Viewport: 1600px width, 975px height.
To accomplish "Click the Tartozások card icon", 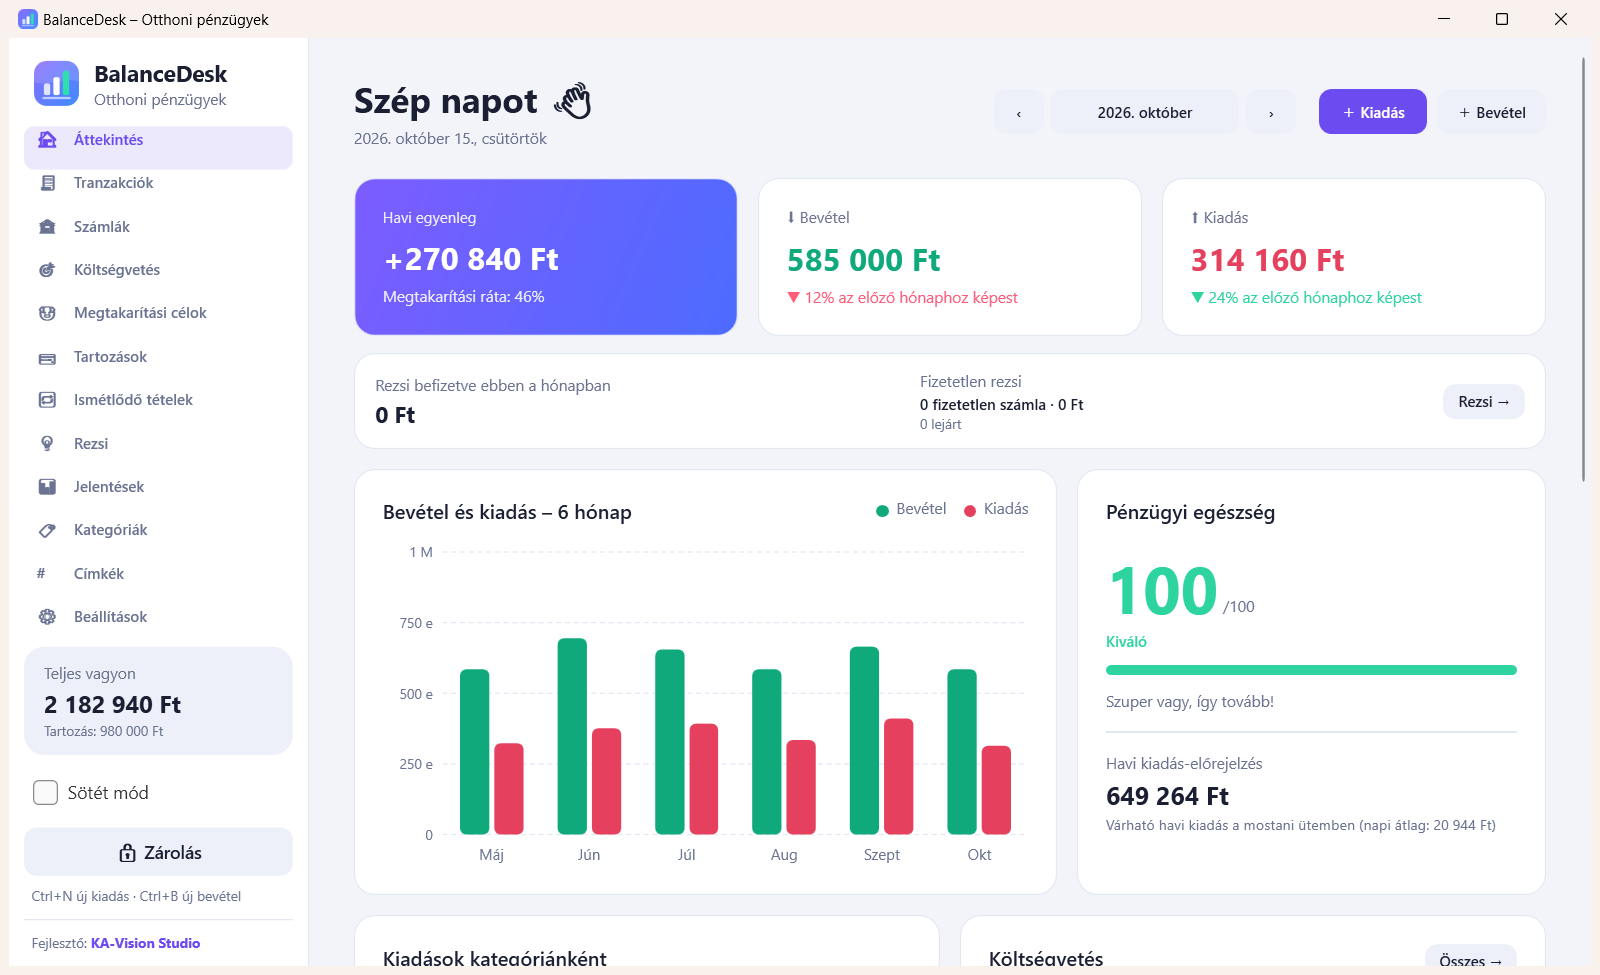I will pyautogui.click(x=47, y=357).
